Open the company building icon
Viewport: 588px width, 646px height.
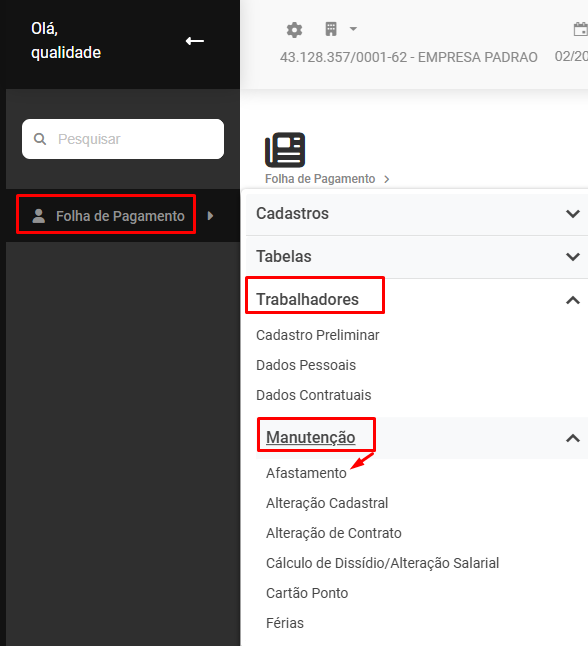[x=331, y=29]
